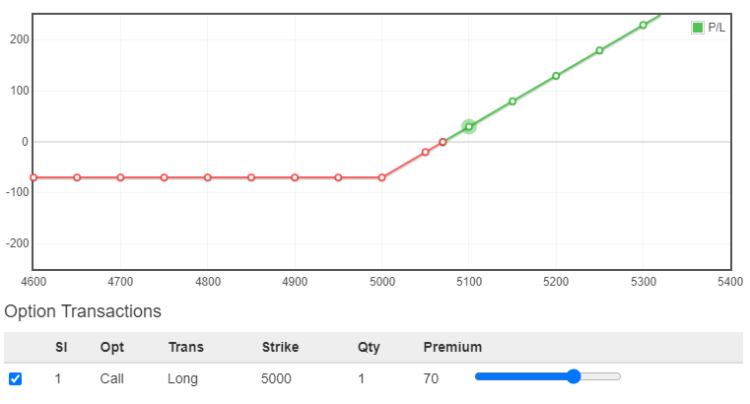Click the strike value 5000 in table
750x404 pixels.
tap(277, 379)
